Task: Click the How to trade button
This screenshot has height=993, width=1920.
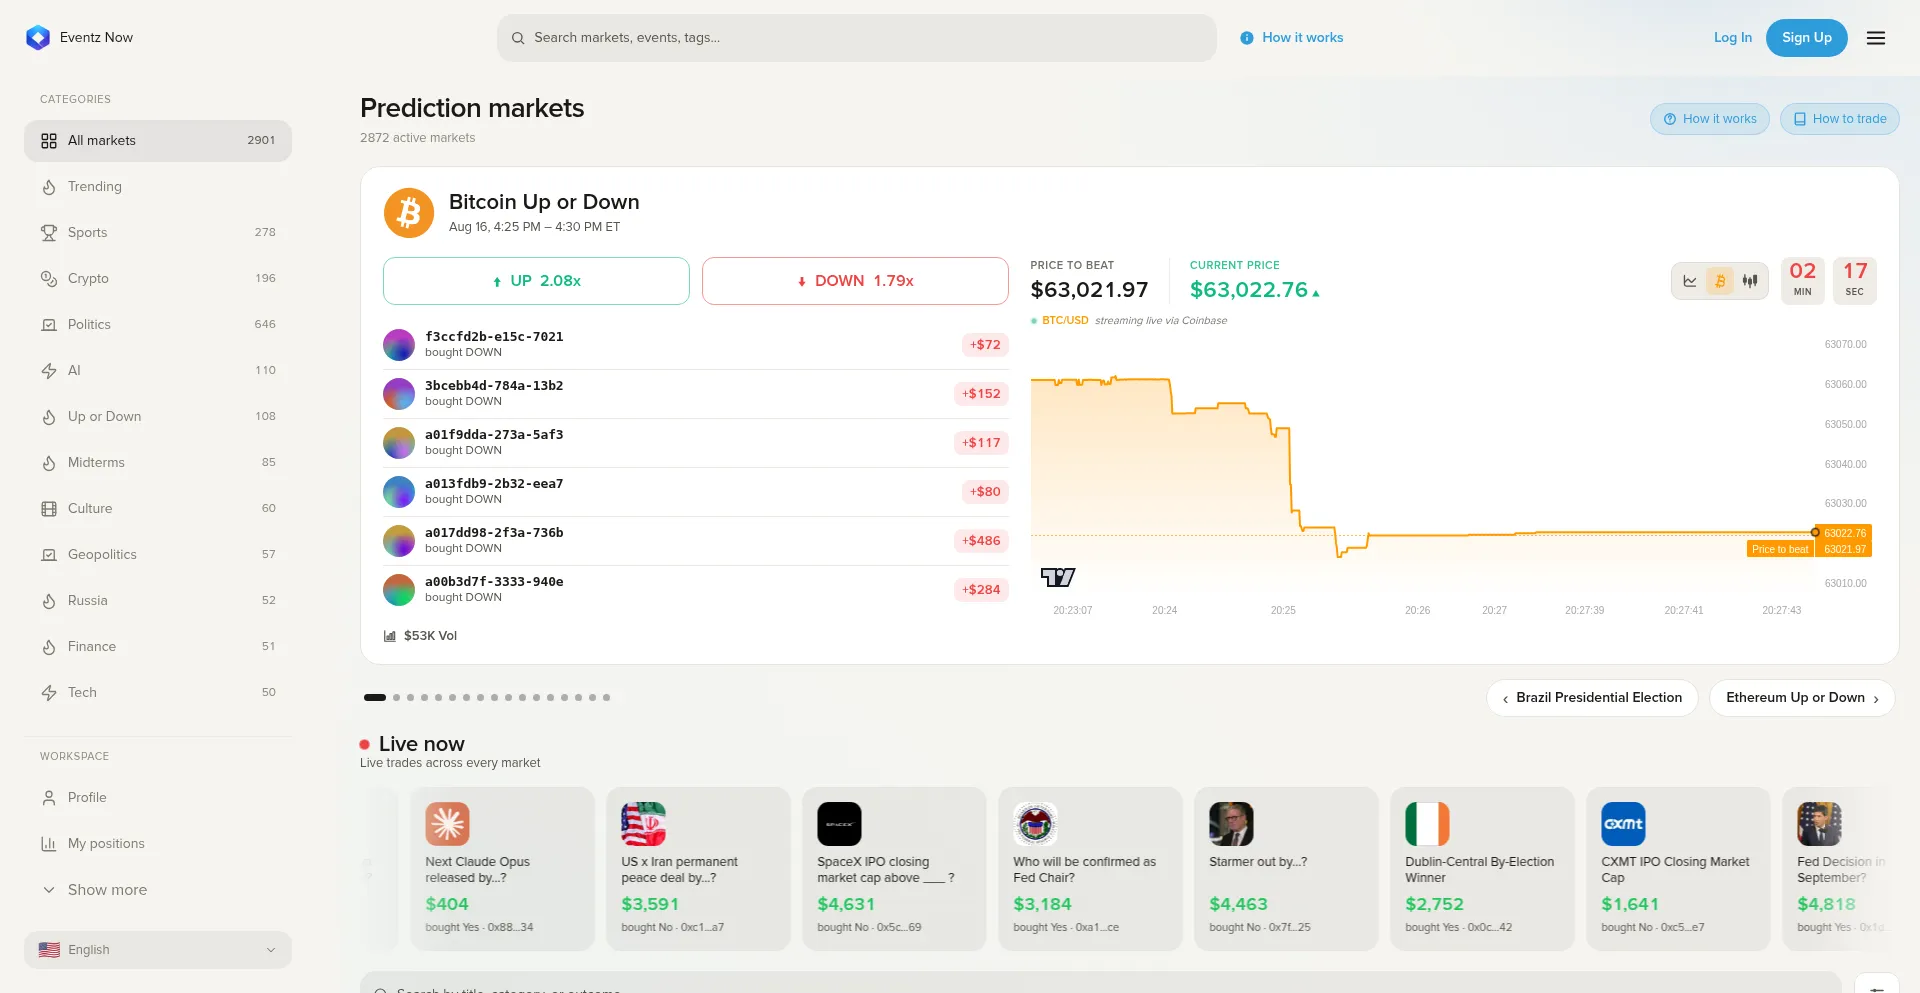Action: [x=1840, y=119]
